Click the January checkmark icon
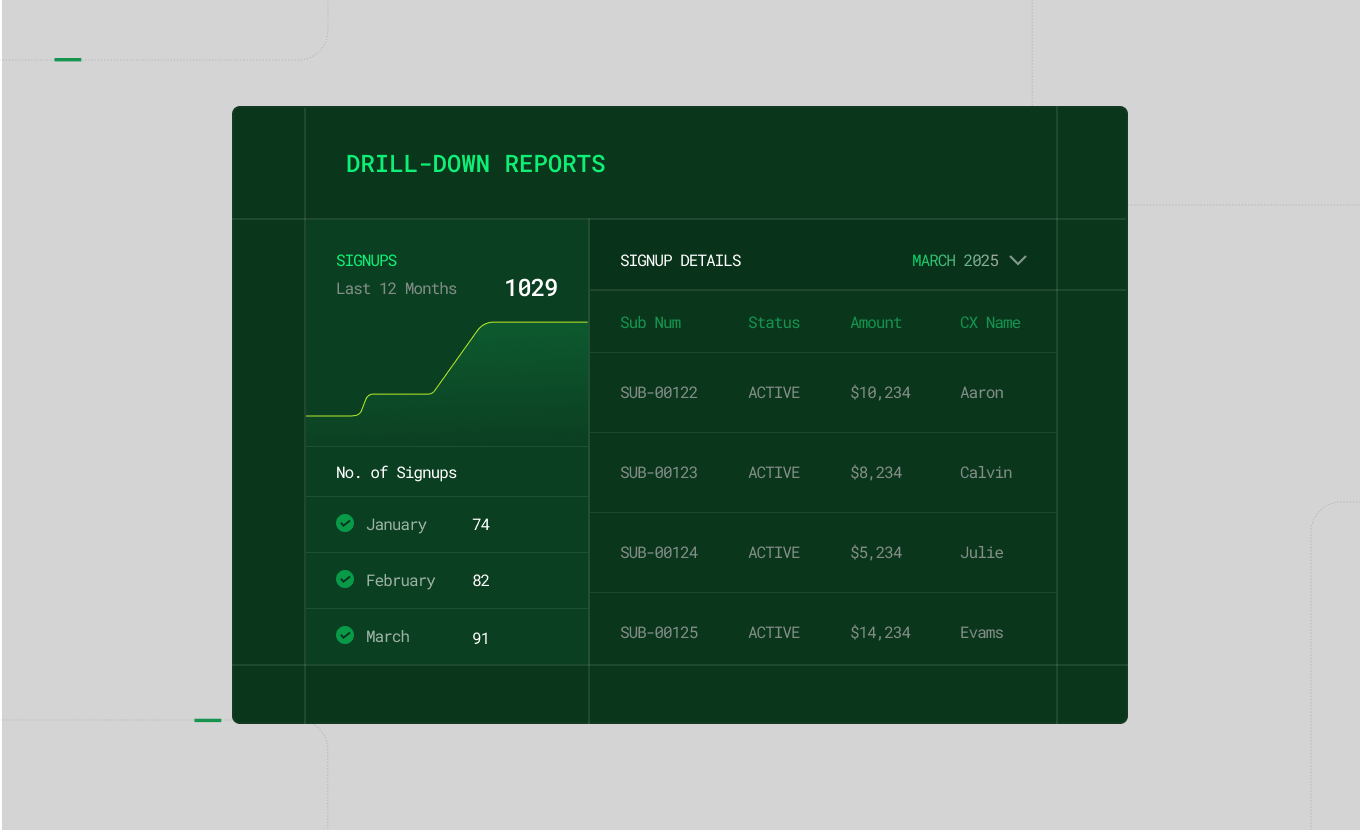The height and width of the screenshot is (830, 1360). [345, 523]
